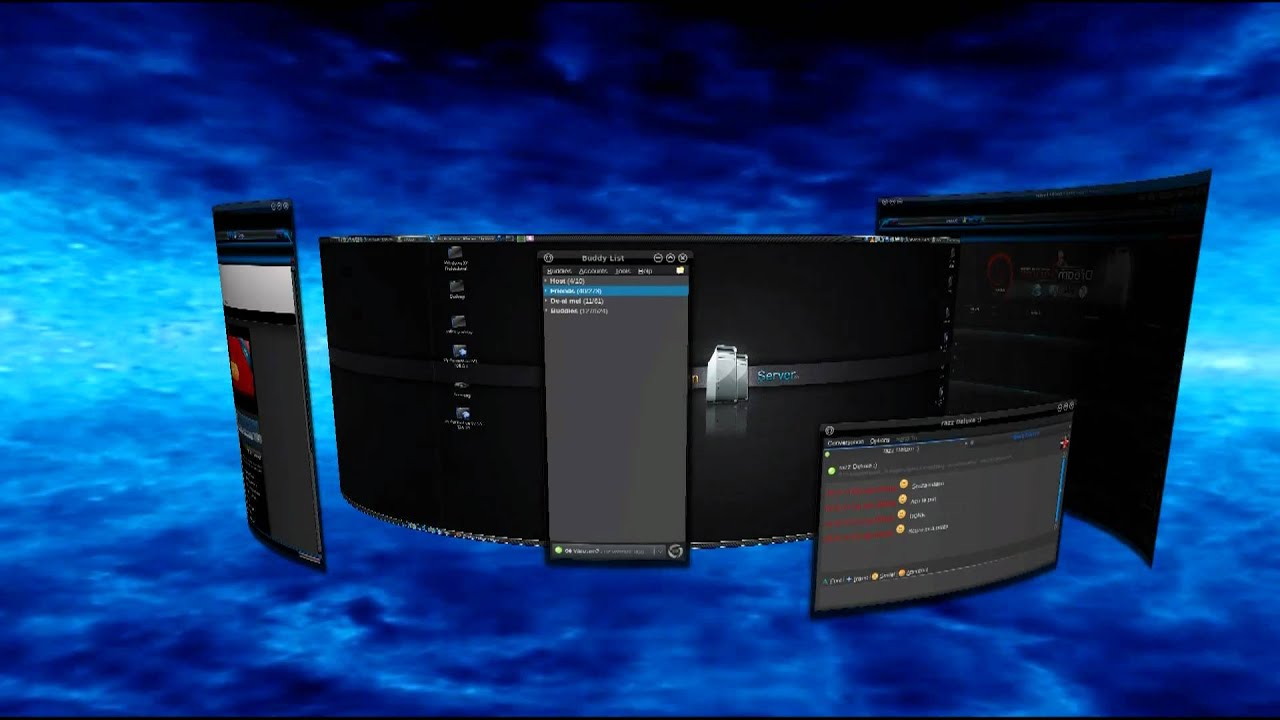Open the third dark folder desktop icon
The width and height of the screenshot is (1280, 720).
[x=458, y=322]
